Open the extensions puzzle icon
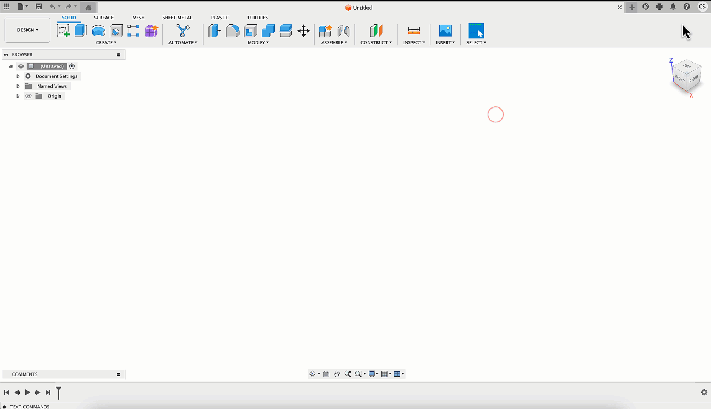The width and height of the screenshot is (711, 409). (659, 7)
